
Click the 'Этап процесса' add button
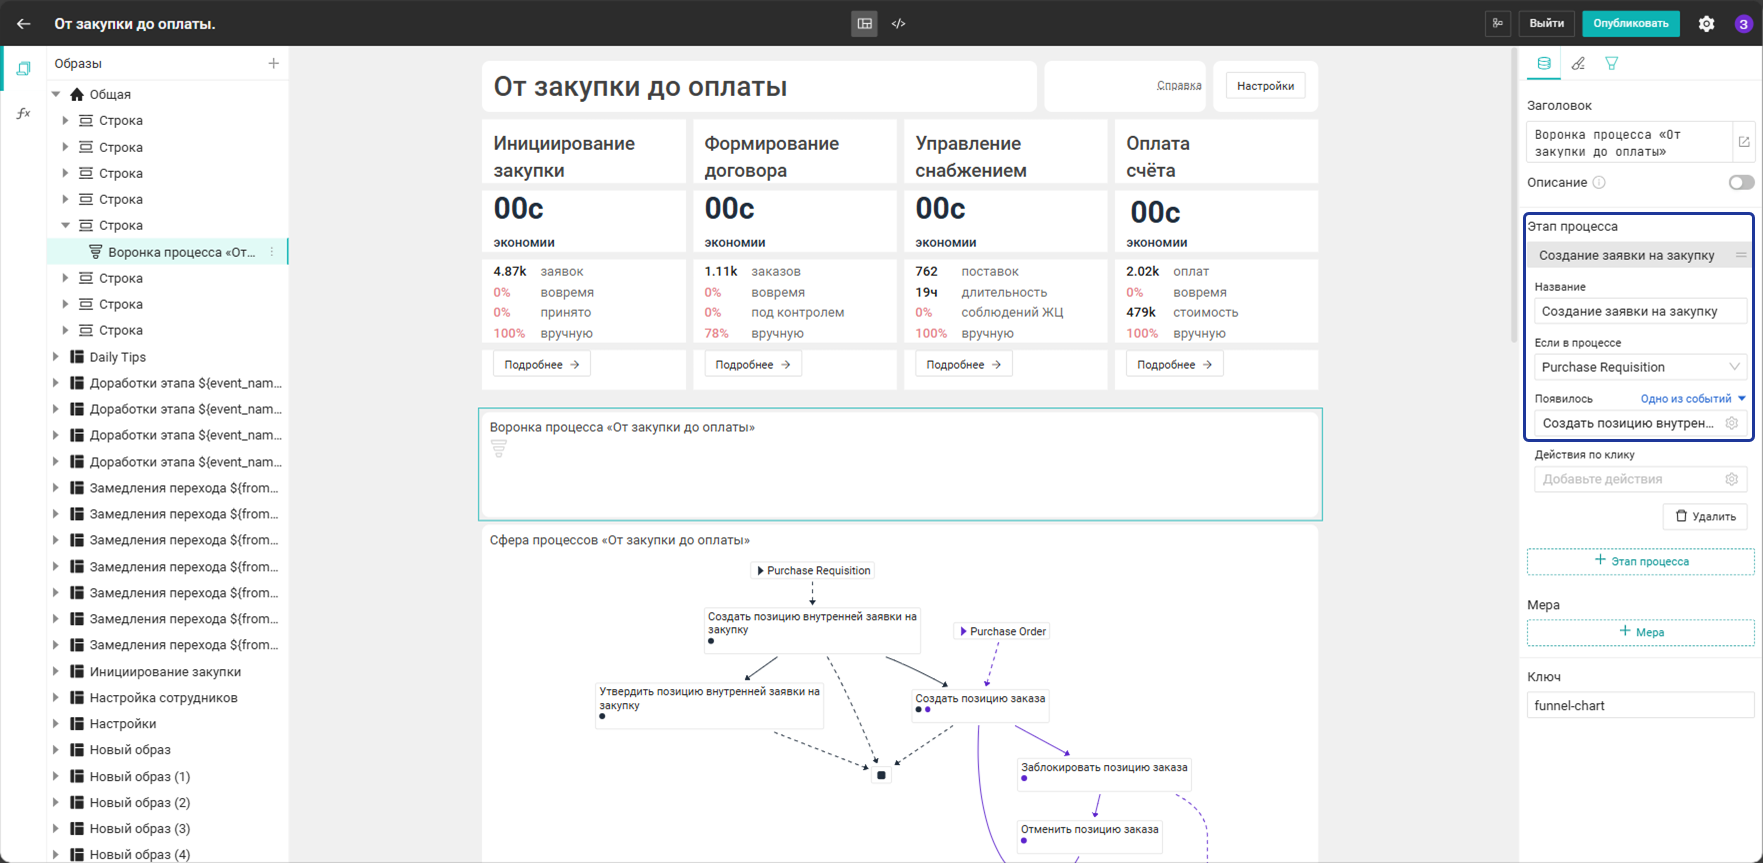(x=1641, y=561)
